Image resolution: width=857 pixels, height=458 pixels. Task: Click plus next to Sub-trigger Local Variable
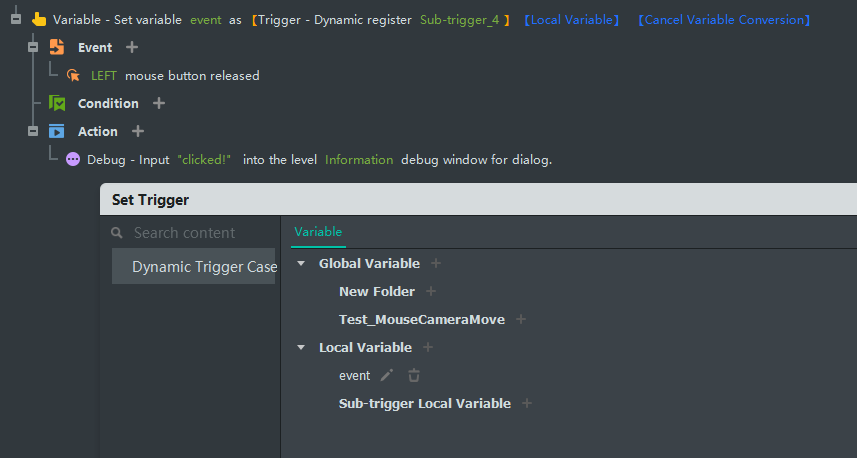[x=527, y=403]
